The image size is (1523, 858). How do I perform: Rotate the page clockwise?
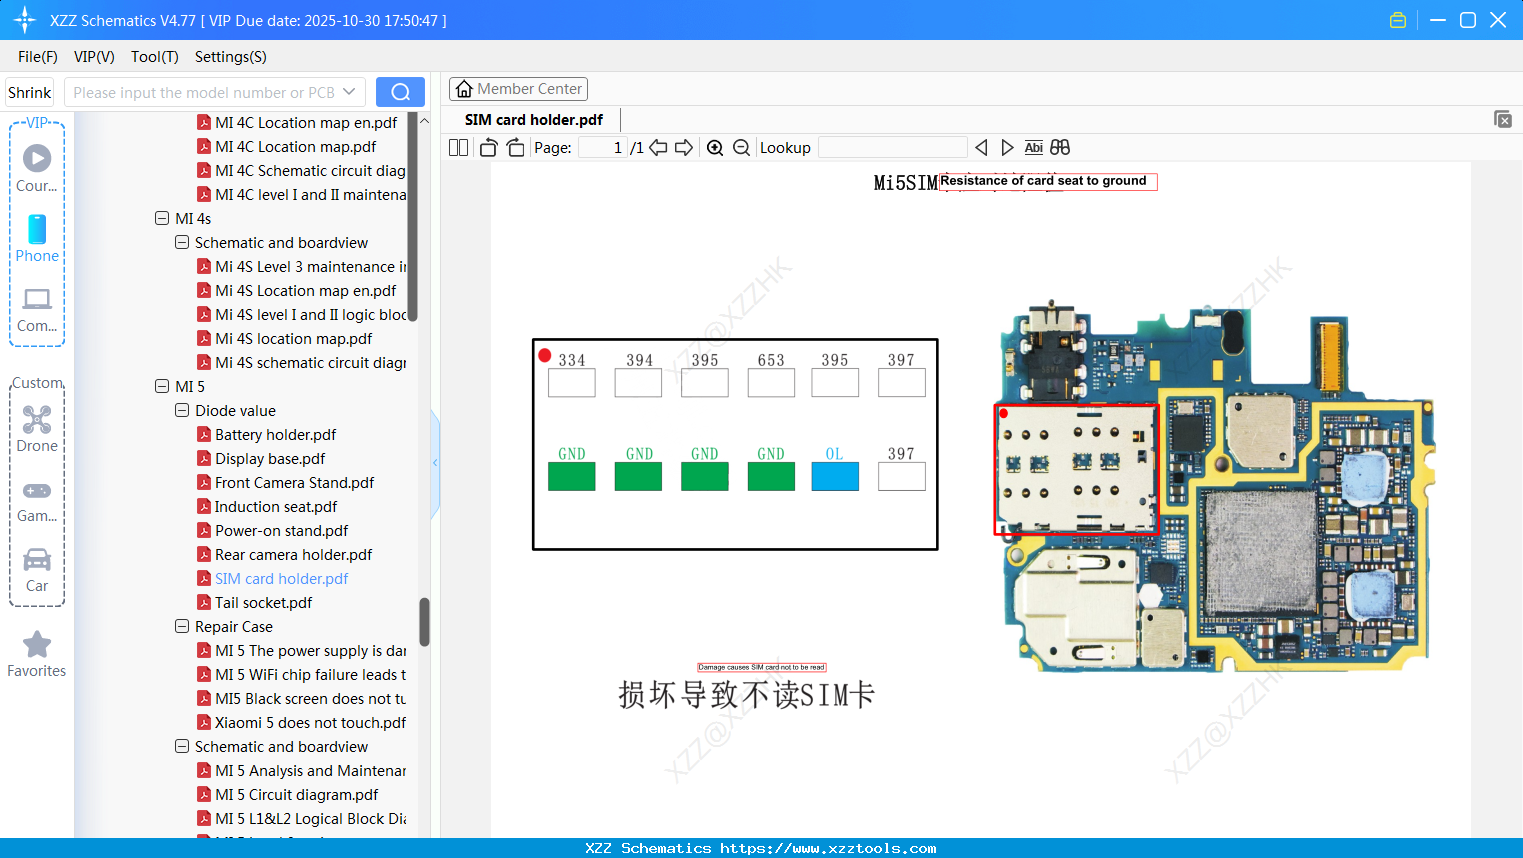pos(515,148)
